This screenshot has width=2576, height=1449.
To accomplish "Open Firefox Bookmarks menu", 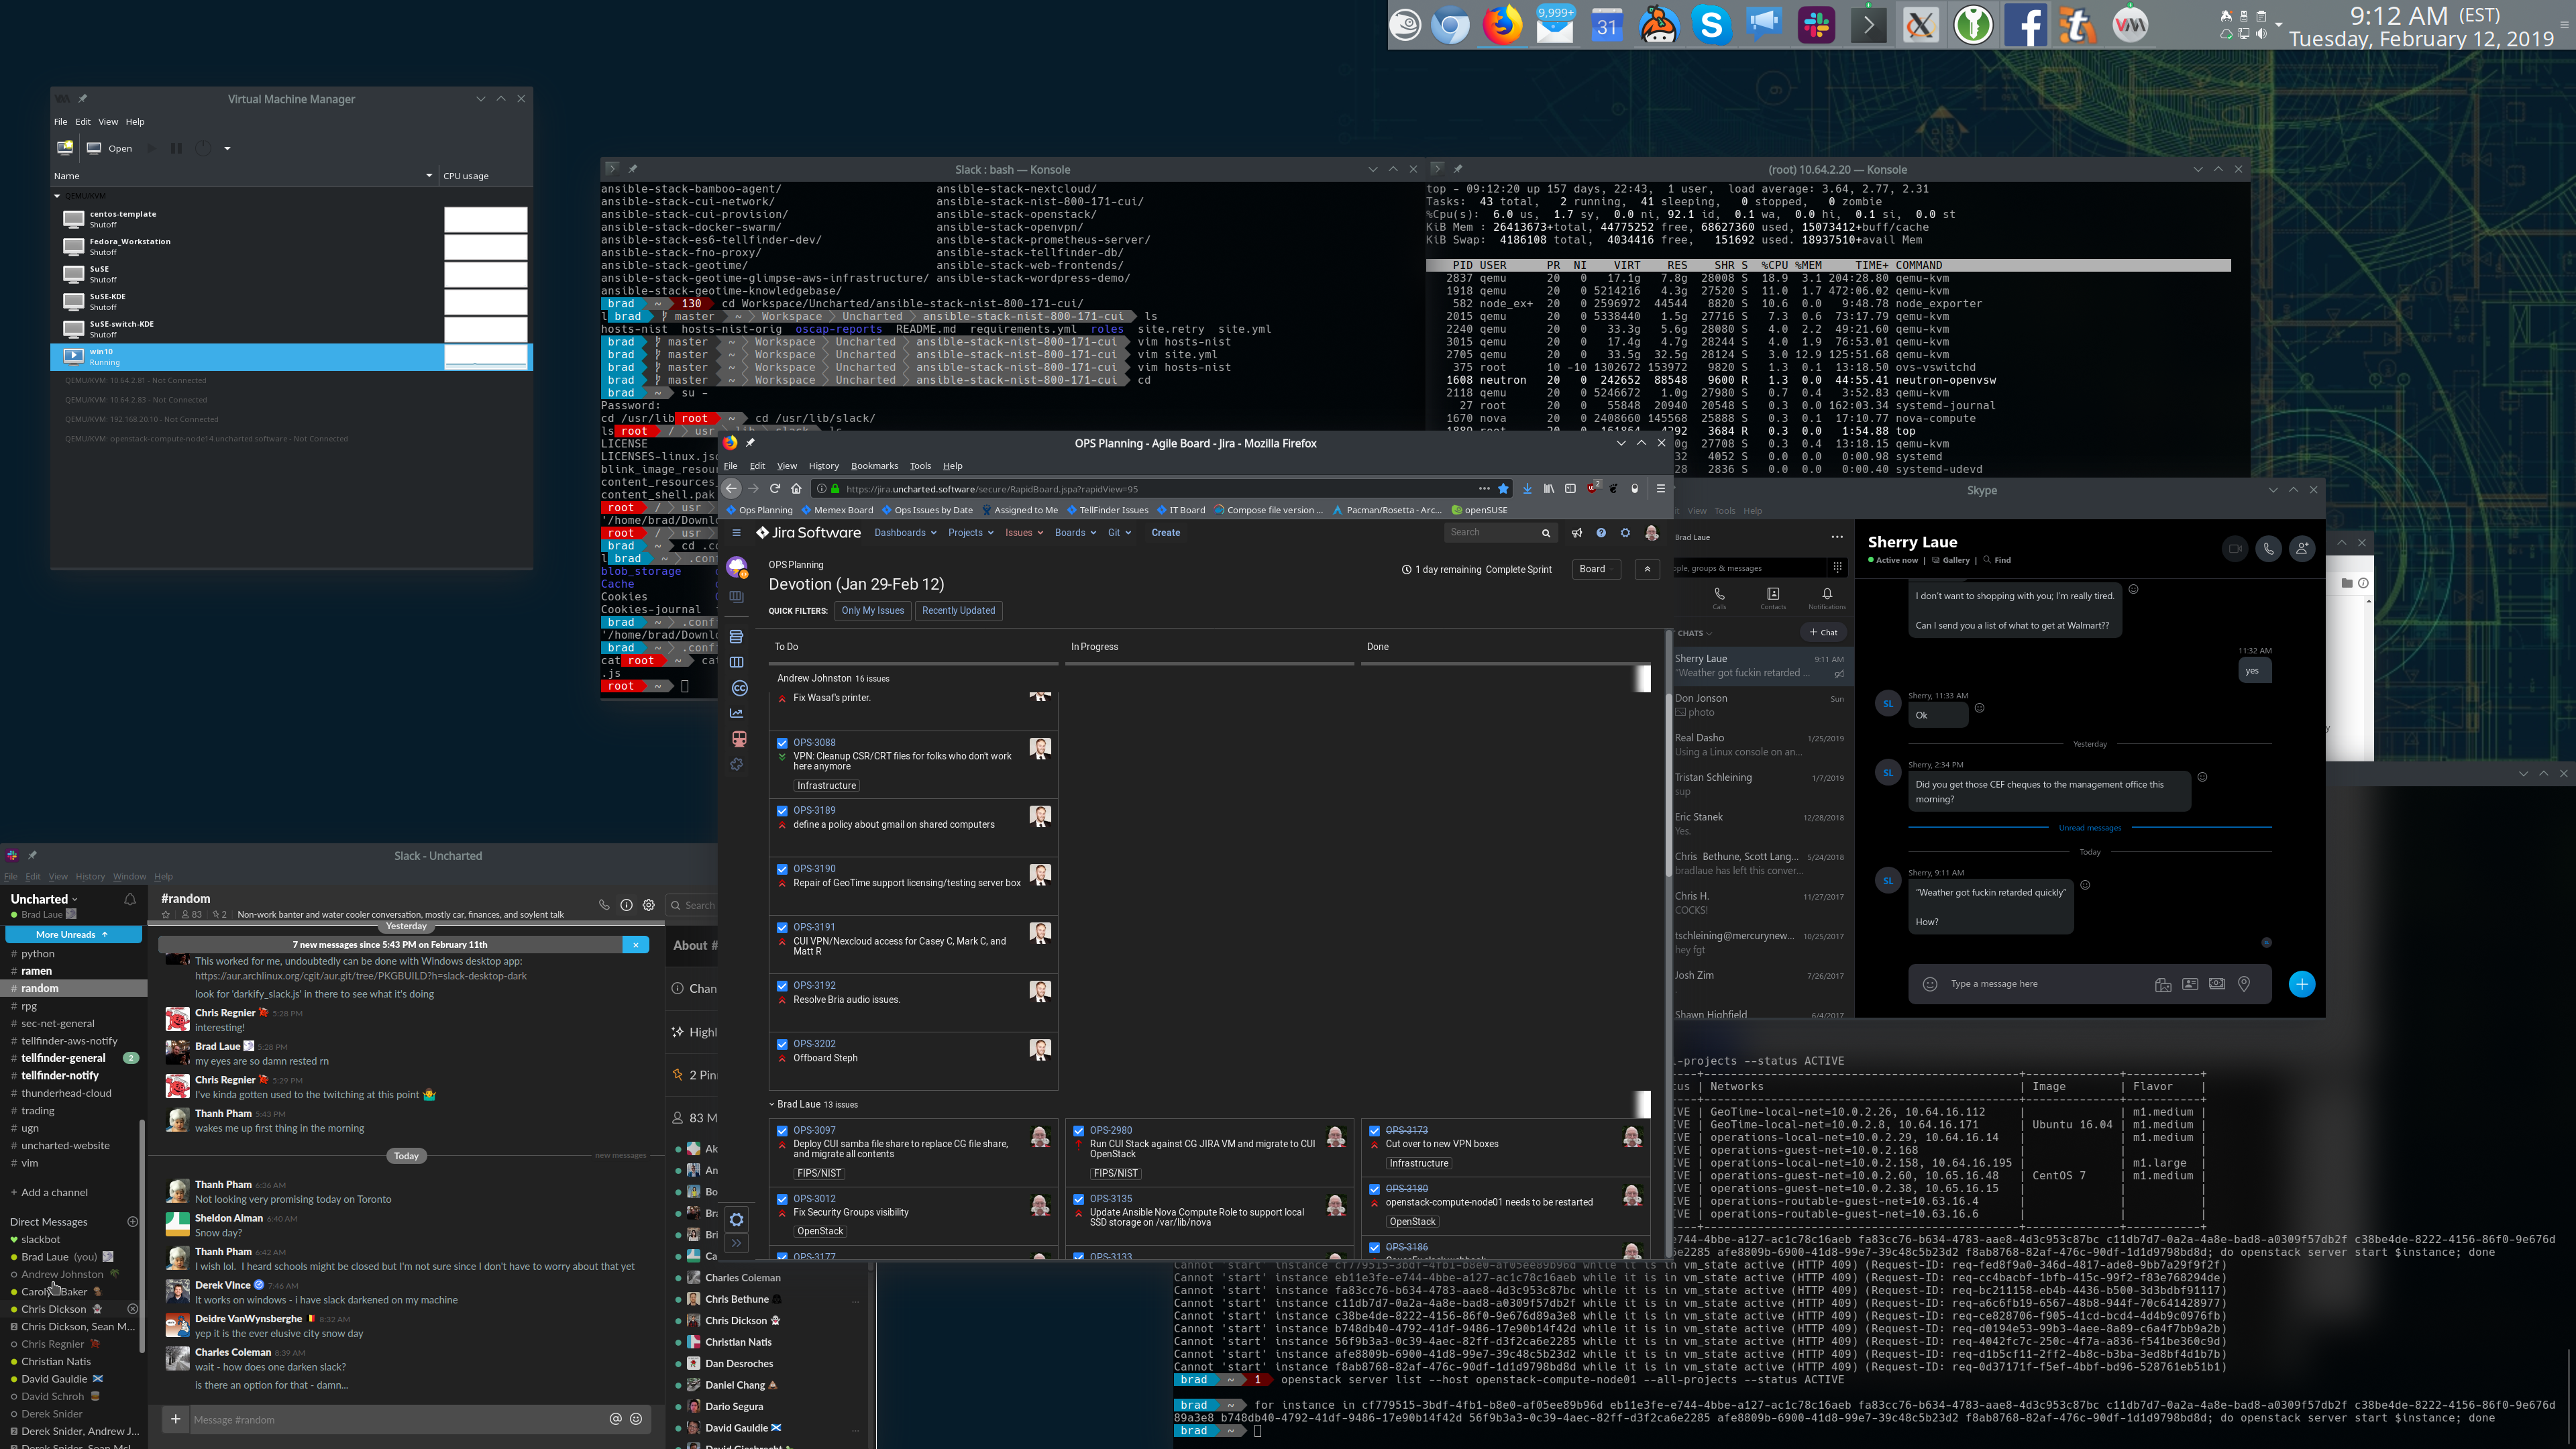I will pos(874,466).
